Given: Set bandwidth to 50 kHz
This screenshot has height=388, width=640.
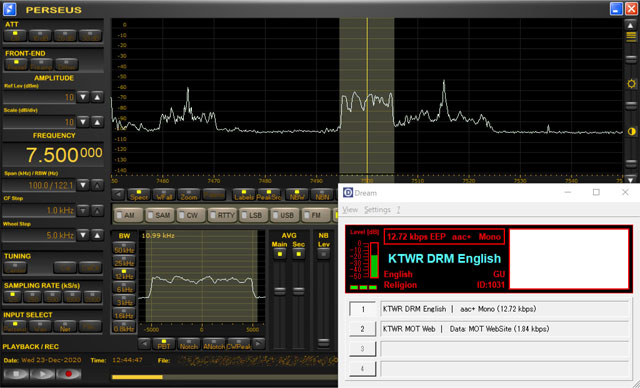Looking at the screenshot, I should click(124, 248).
